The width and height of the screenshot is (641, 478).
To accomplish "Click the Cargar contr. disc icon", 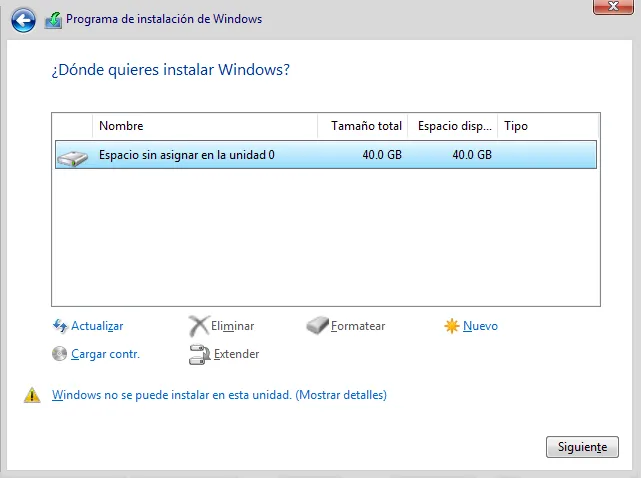I will (59, 354).
